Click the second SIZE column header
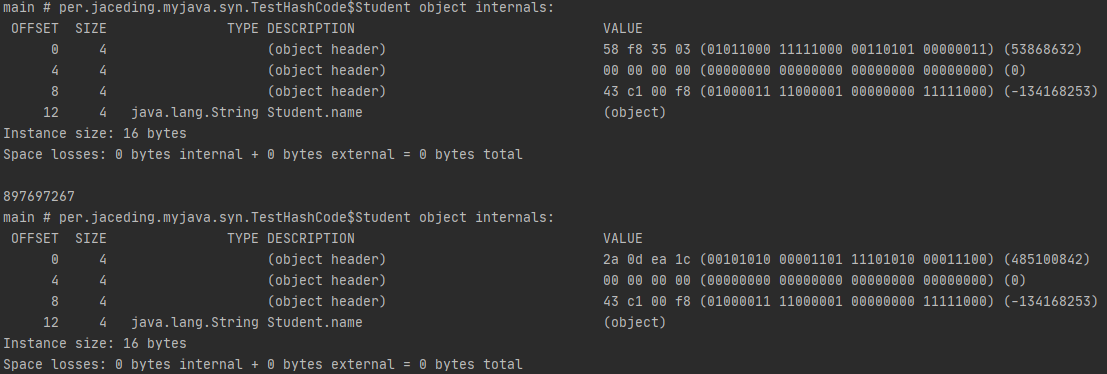 tap(90, 238)
